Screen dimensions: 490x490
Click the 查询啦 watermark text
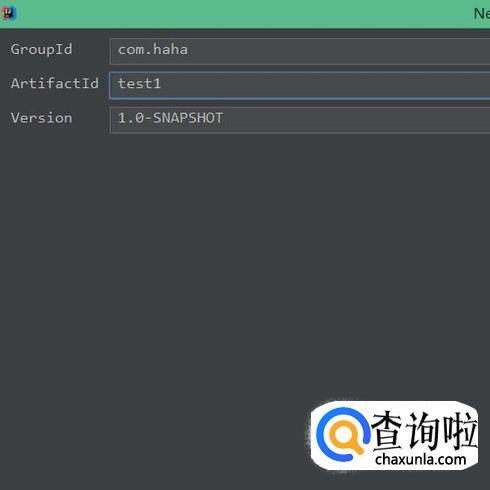tap(424, 430)
